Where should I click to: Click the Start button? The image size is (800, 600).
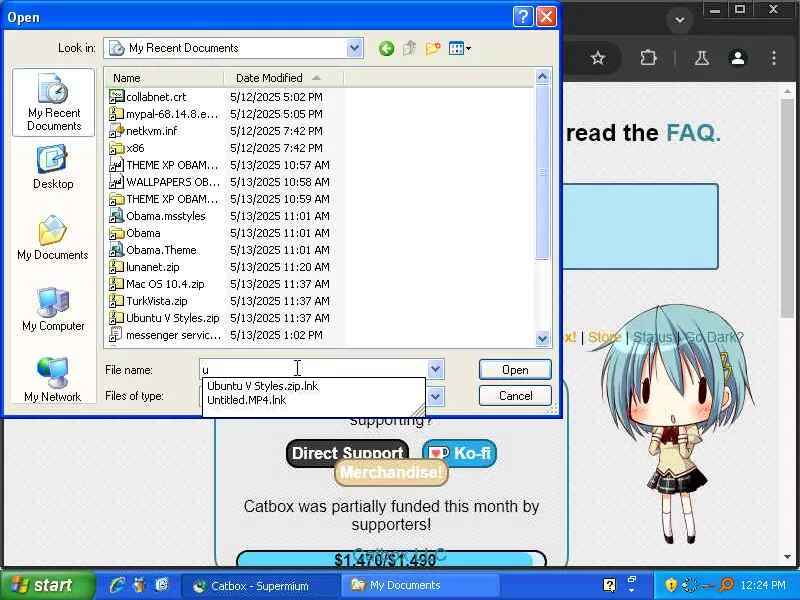pos(46,585)
